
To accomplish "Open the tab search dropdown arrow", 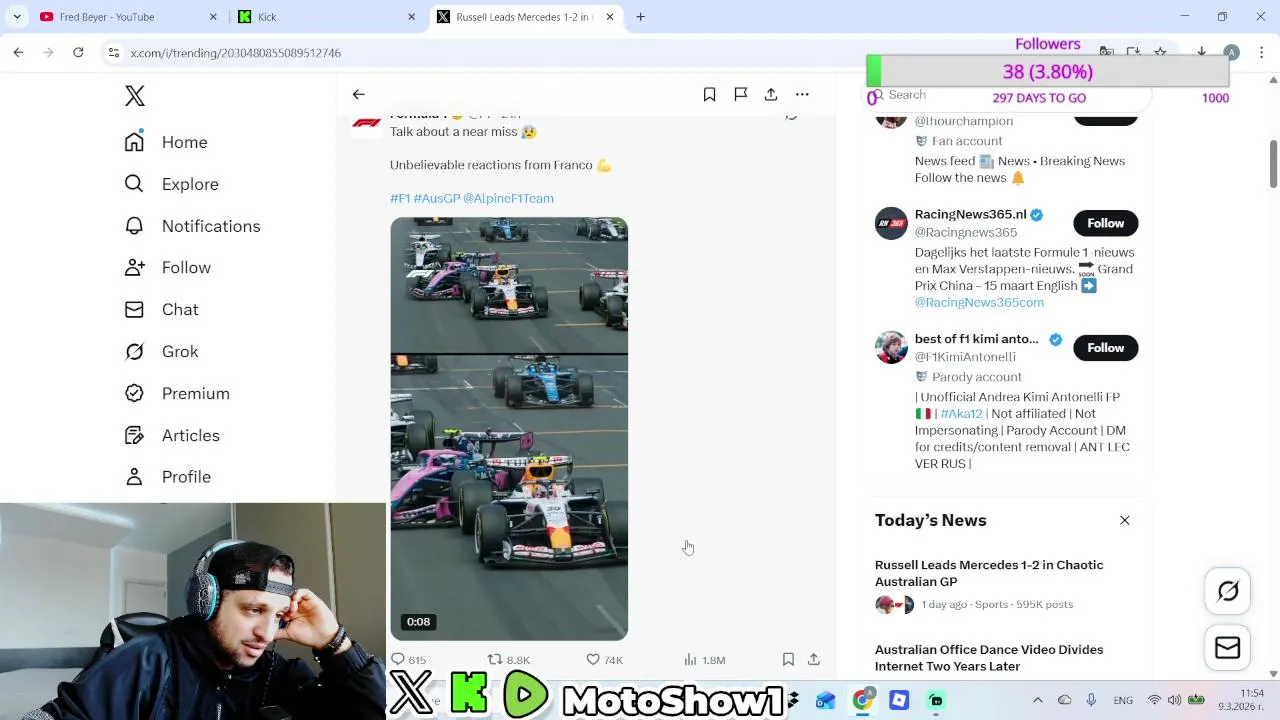I will (17, 17).
